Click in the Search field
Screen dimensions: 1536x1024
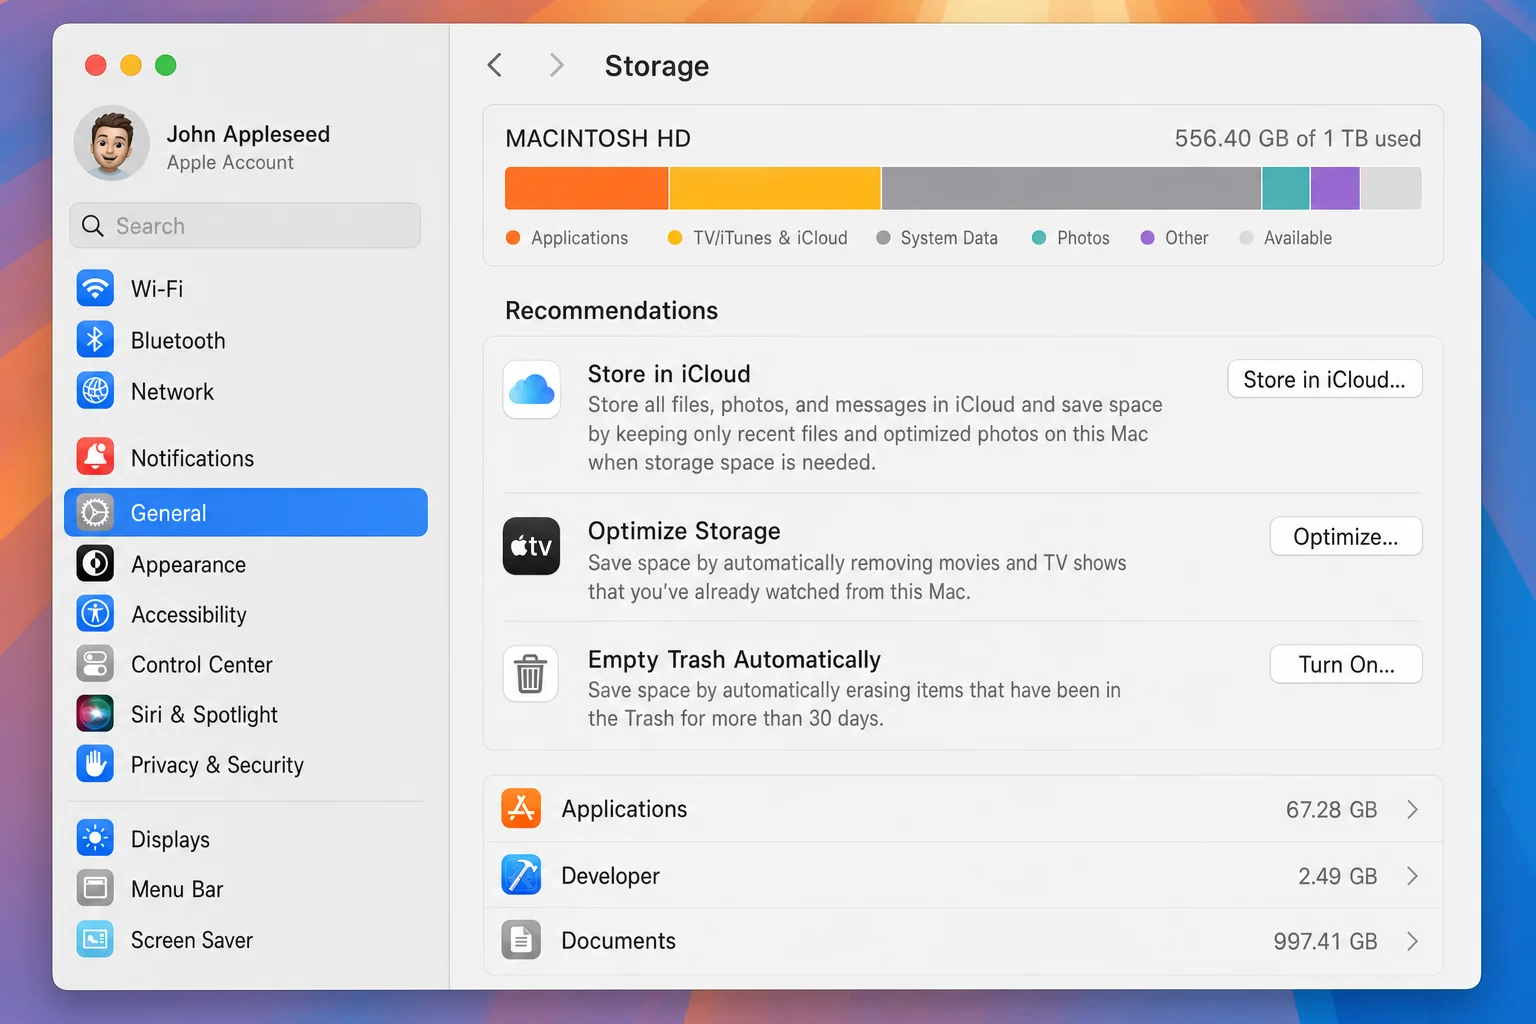point(245,226)
